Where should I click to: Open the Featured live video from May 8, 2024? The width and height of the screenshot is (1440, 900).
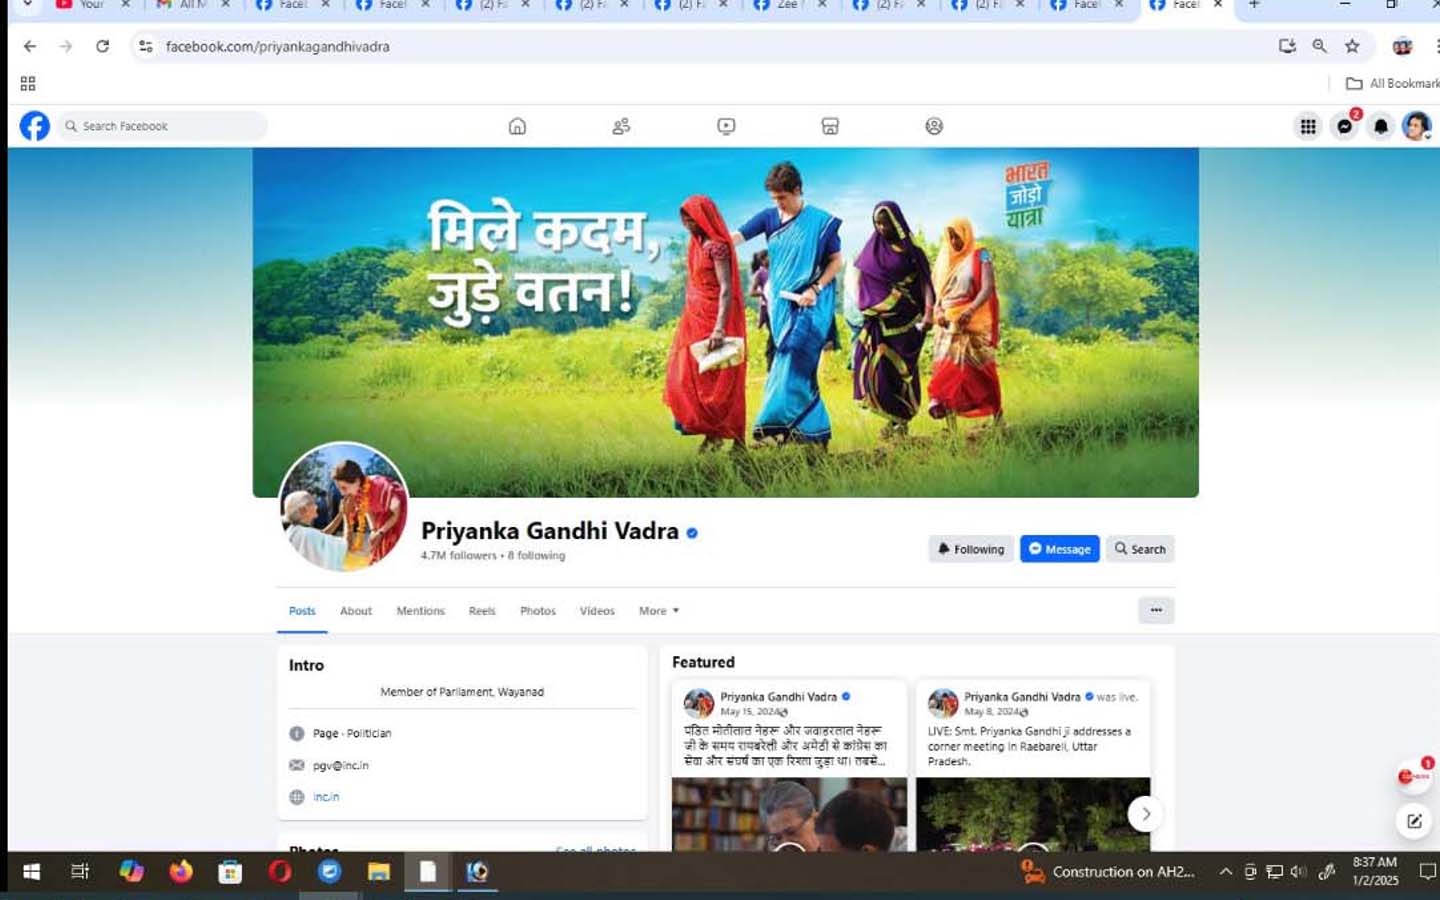[x=1033, y=765]
